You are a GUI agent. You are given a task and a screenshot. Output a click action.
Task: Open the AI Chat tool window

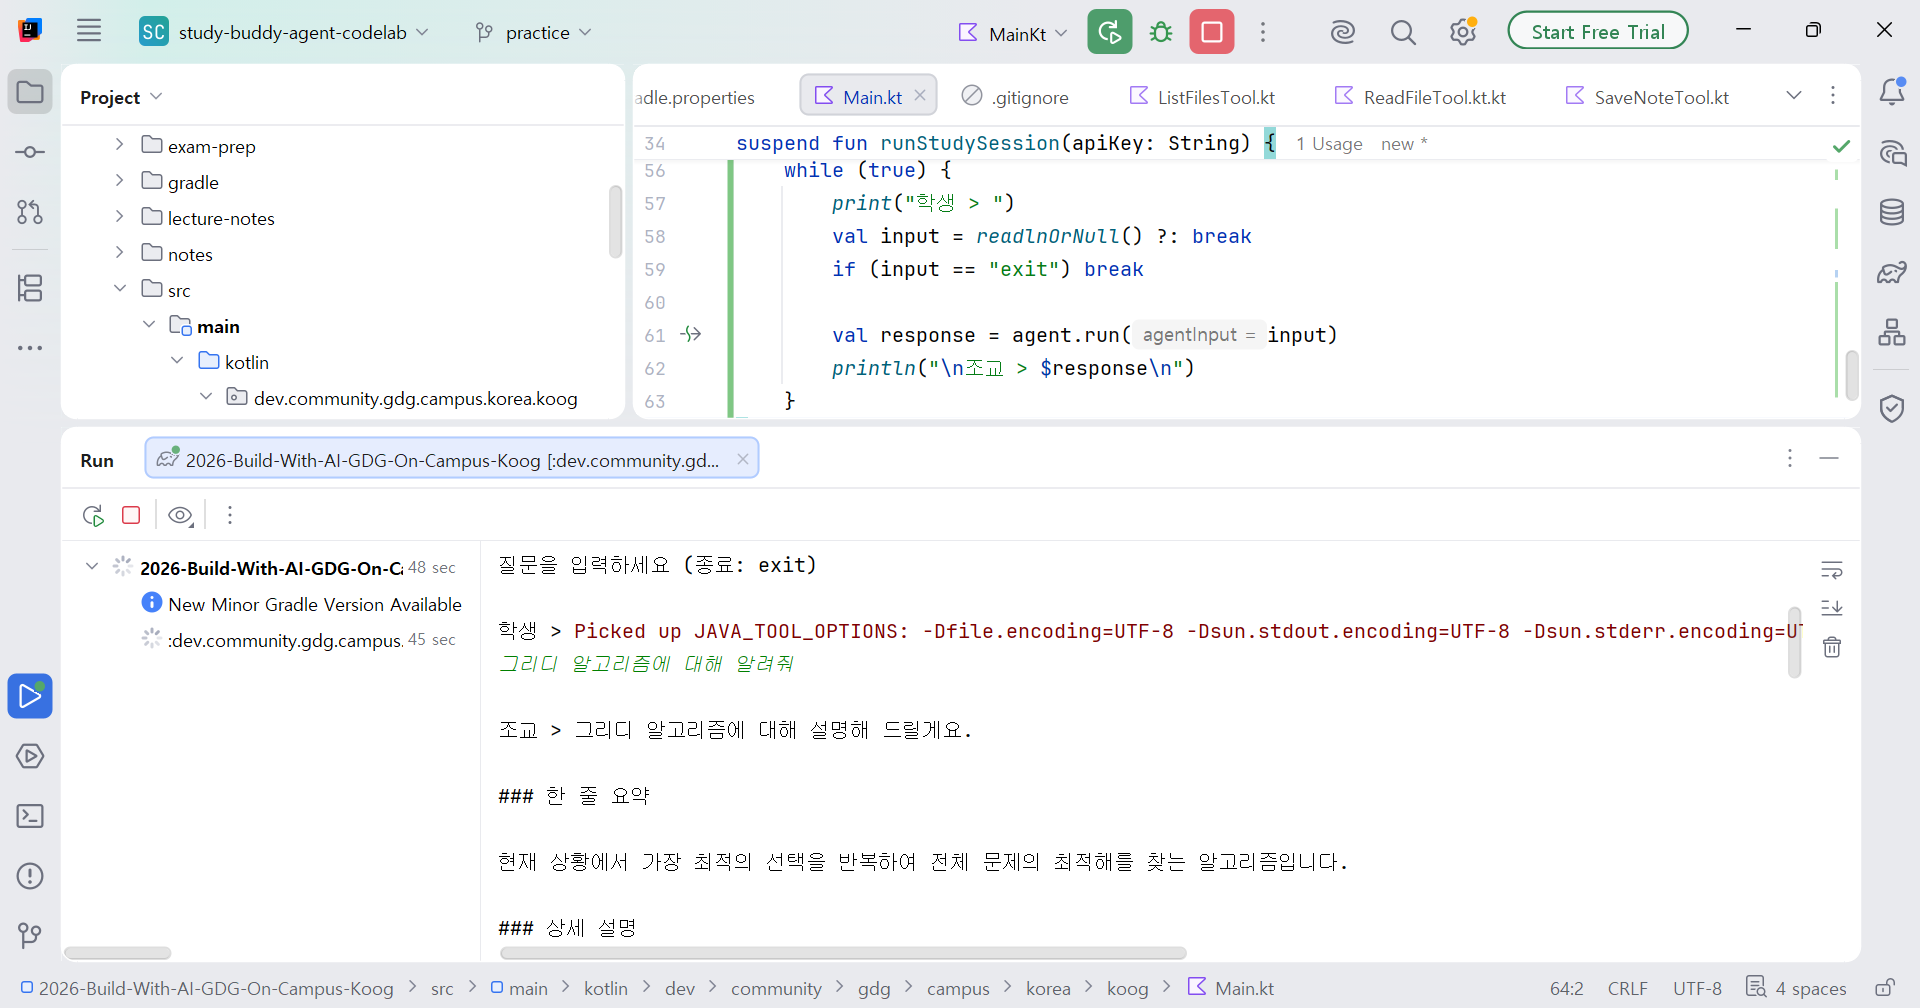[x=1892, y=152]
